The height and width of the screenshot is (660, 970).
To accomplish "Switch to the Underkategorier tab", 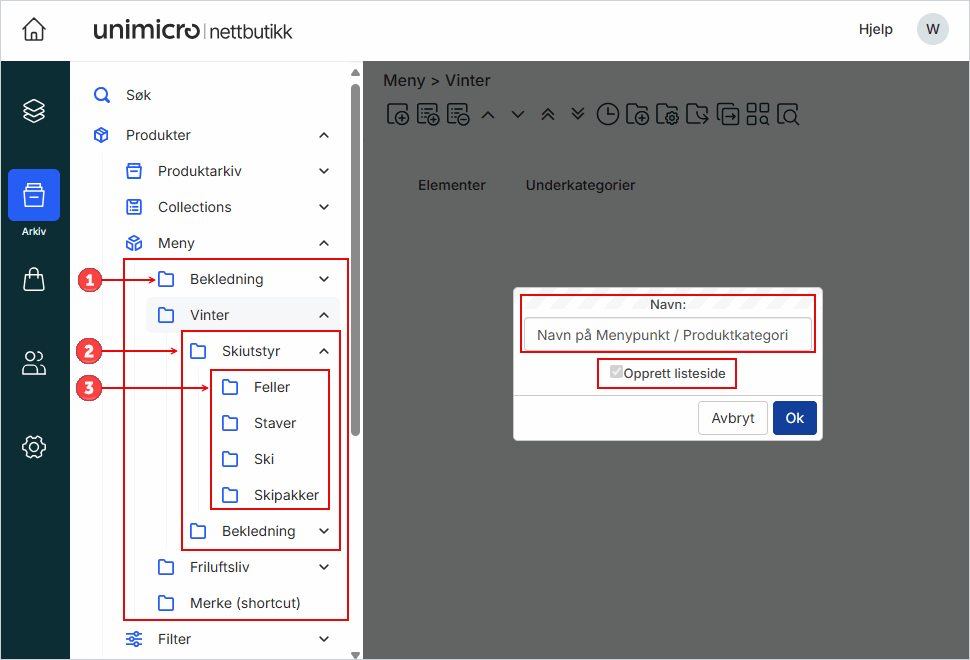I will point(580,185).
